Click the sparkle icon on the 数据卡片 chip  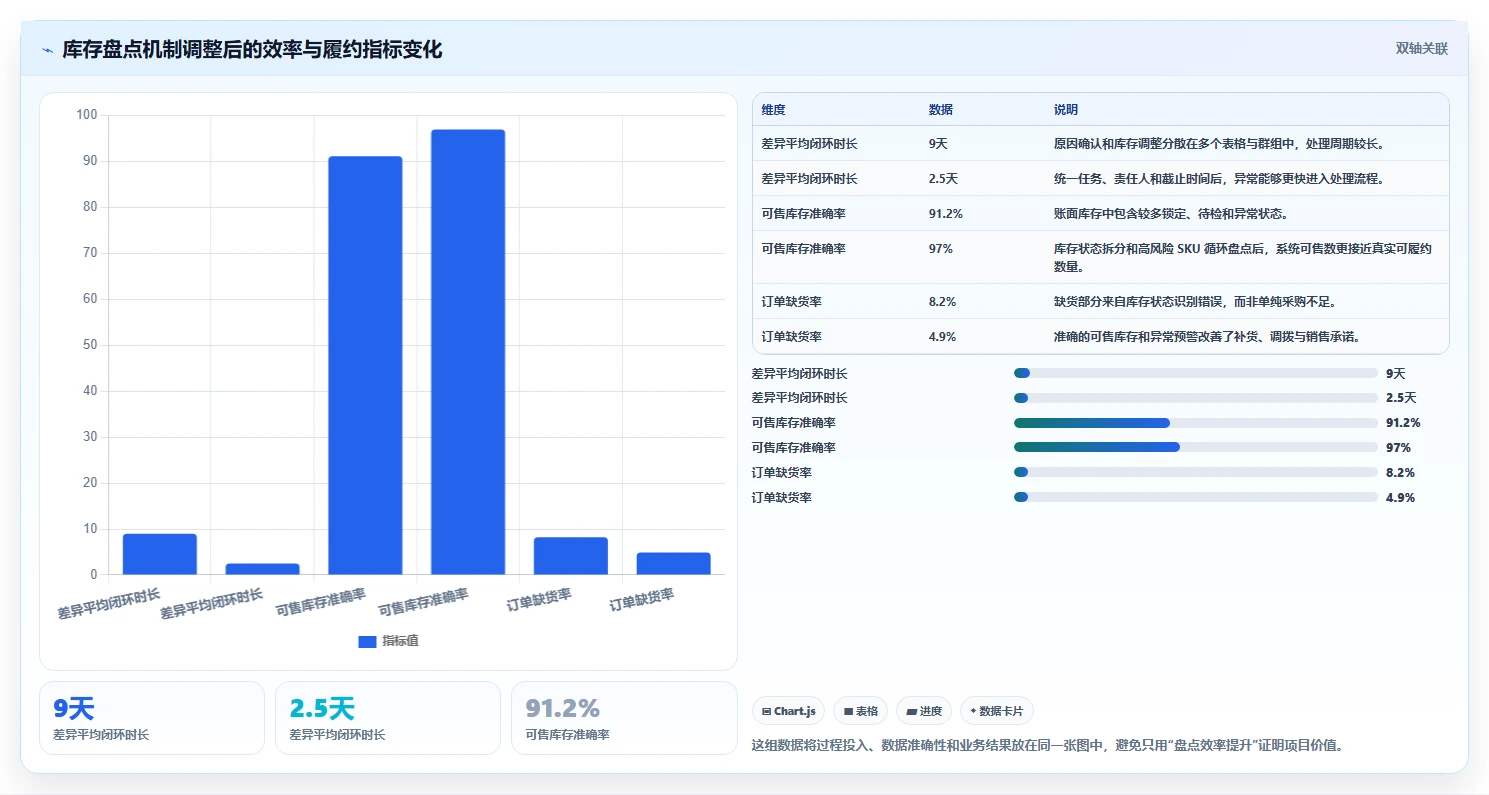973,711
